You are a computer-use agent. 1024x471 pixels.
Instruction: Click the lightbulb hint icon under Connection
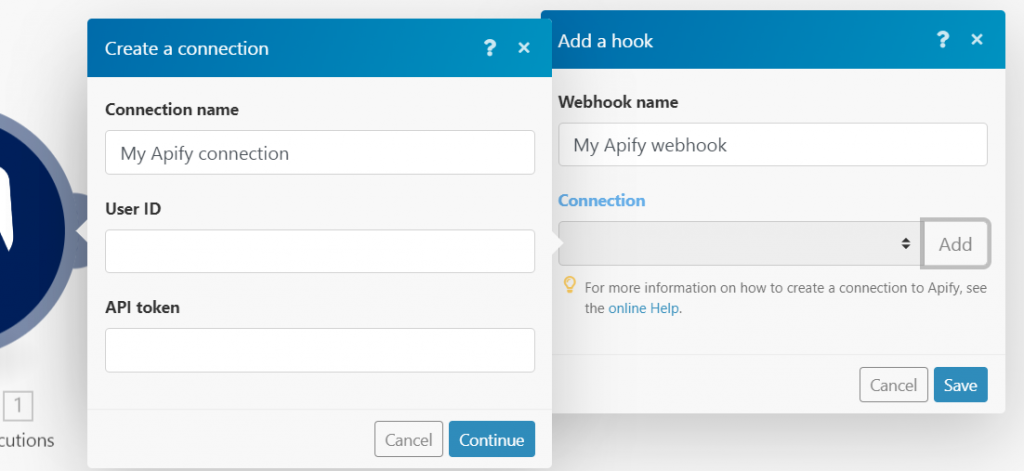tap(570, 286)
